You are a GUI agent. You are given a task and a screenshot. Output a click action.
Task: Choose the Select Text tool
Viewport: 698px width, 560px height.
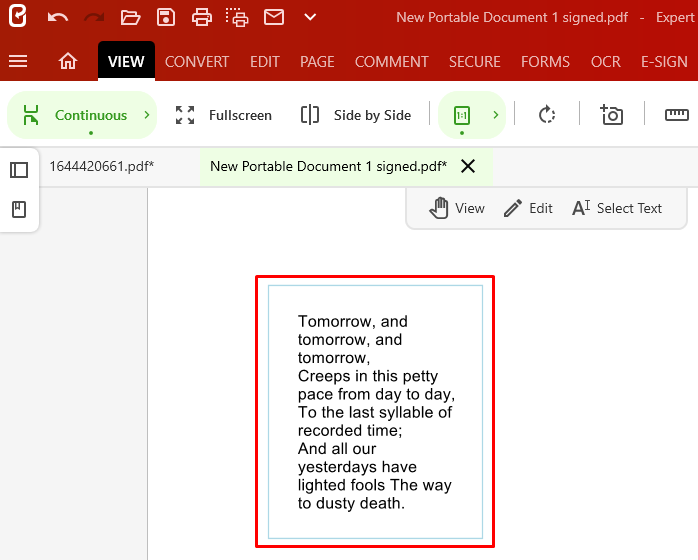pos(617,208)
